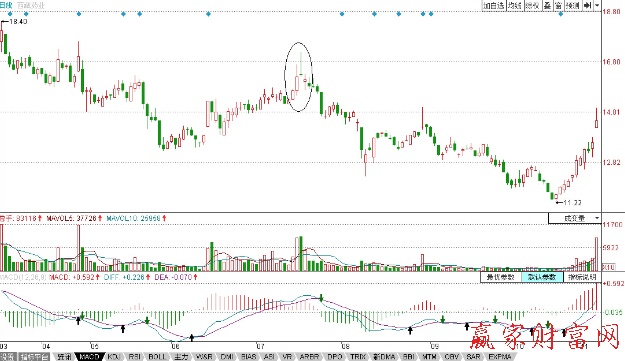The height and width of the screenshot is (361, 625).
Task: Select the RSI indicator tab
Action: point(135,357)
